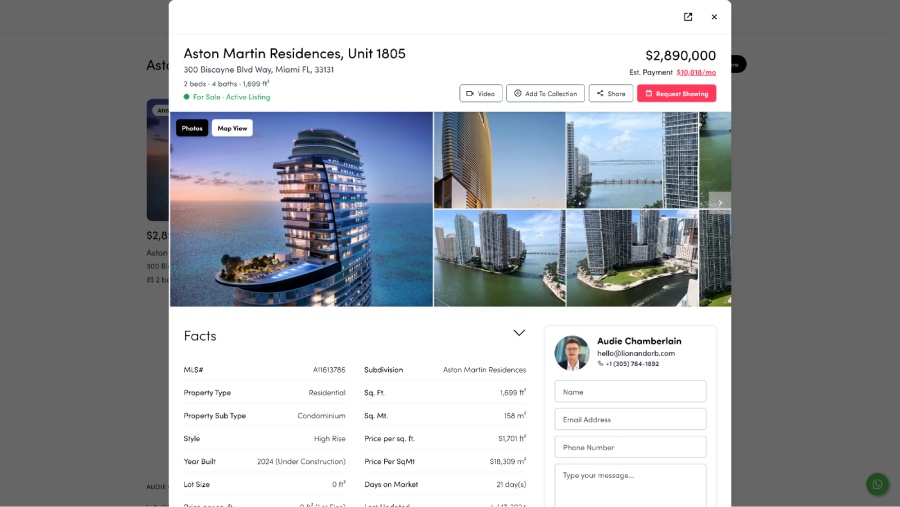The width and height of the screenshot is (900, 507).
Task: Share this property listing
Action: pos(610,93)
